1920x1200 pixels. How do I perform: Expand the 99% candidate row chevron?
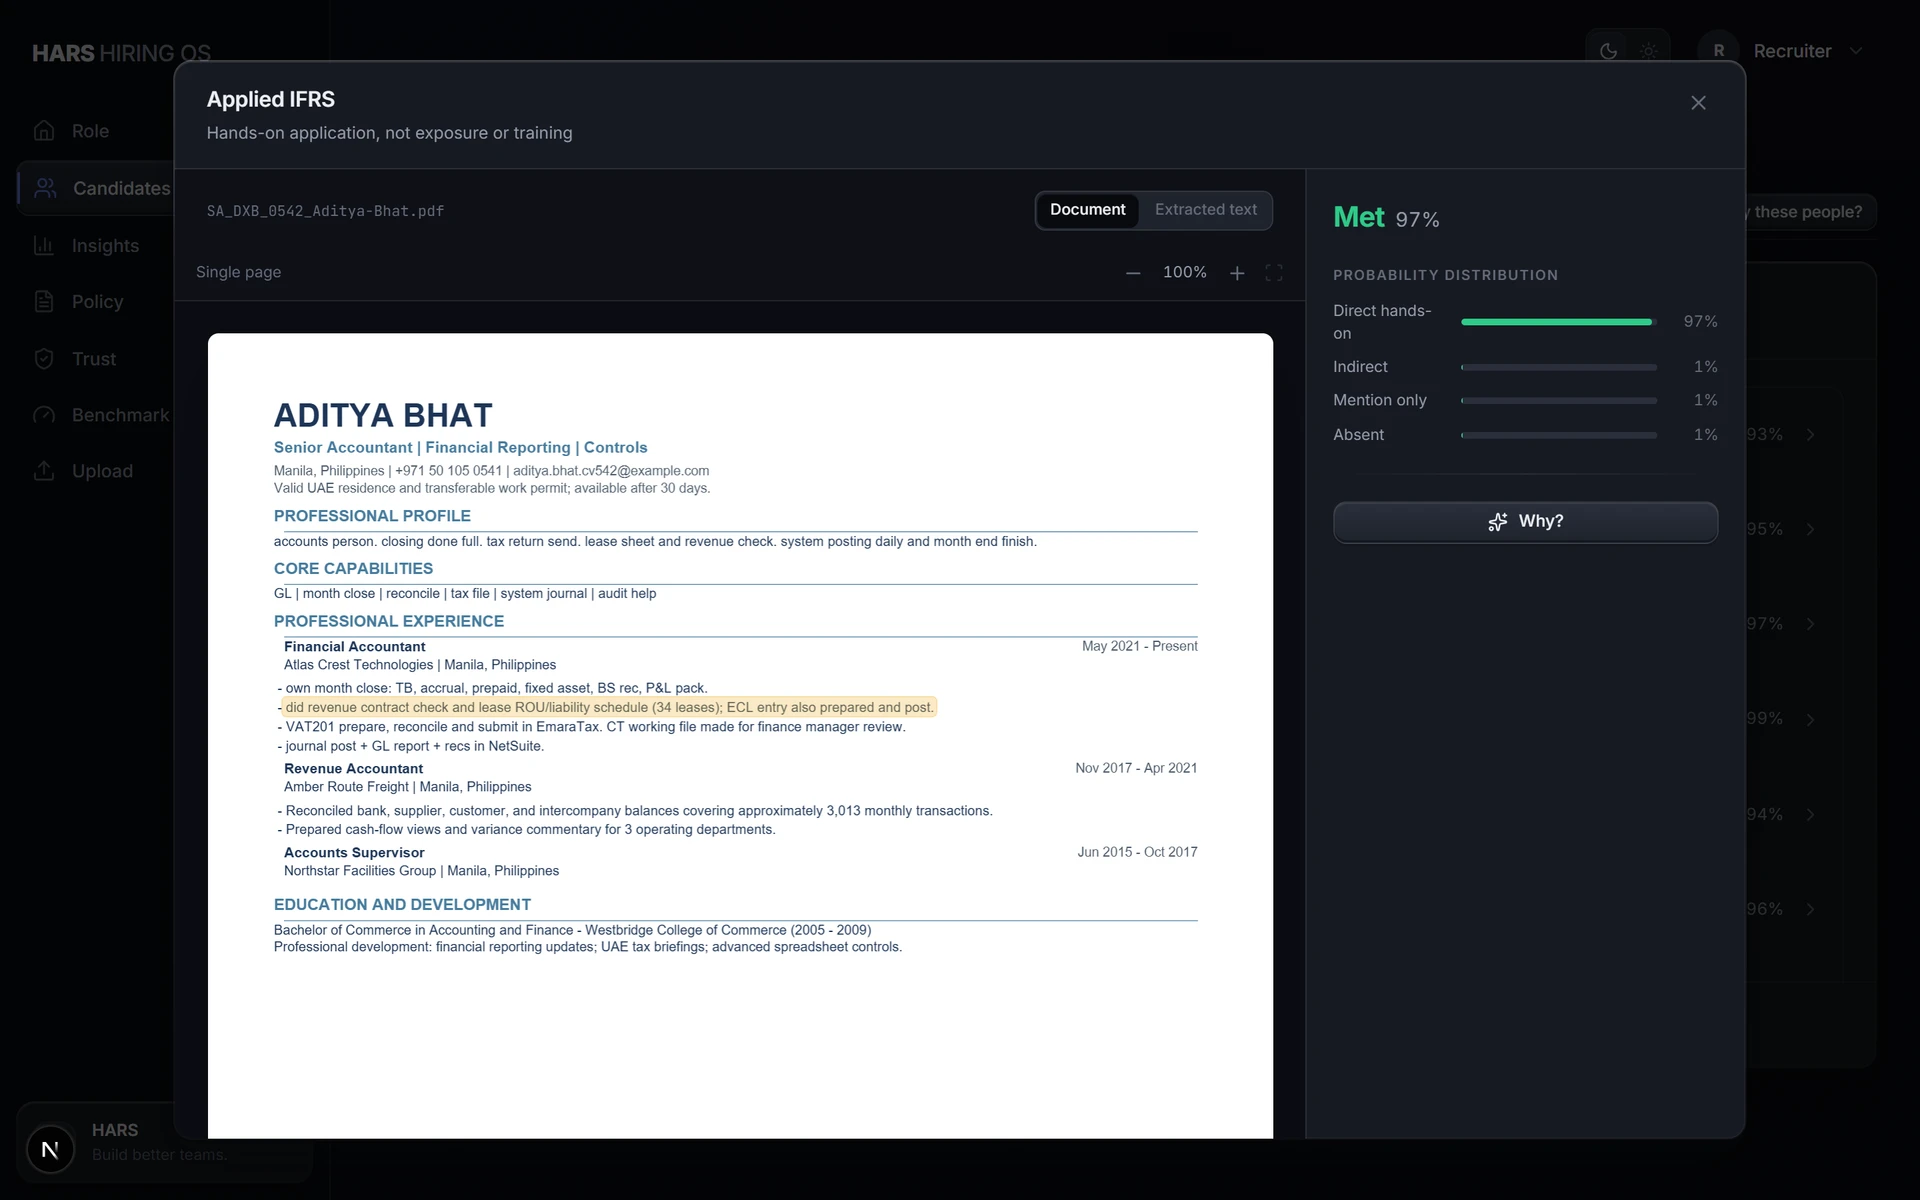coord(1811,719)
